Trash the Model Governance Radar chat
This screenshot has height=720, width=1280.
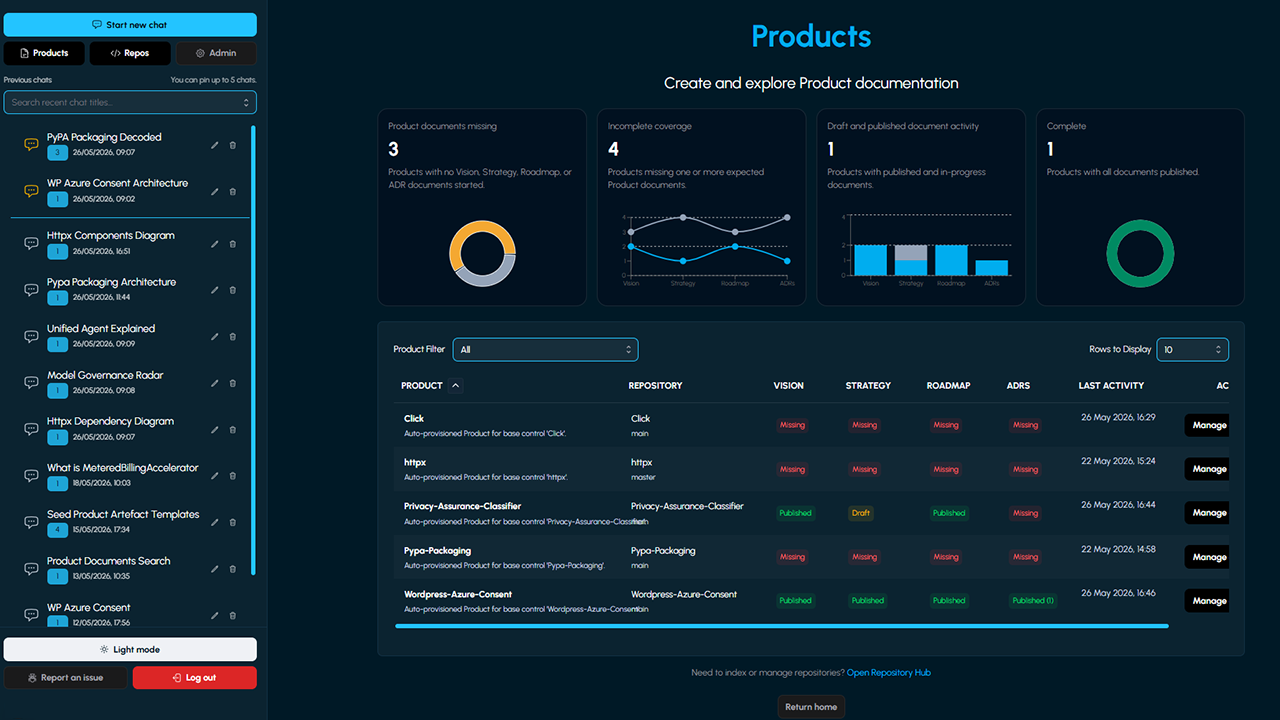(x=233, y=383)
